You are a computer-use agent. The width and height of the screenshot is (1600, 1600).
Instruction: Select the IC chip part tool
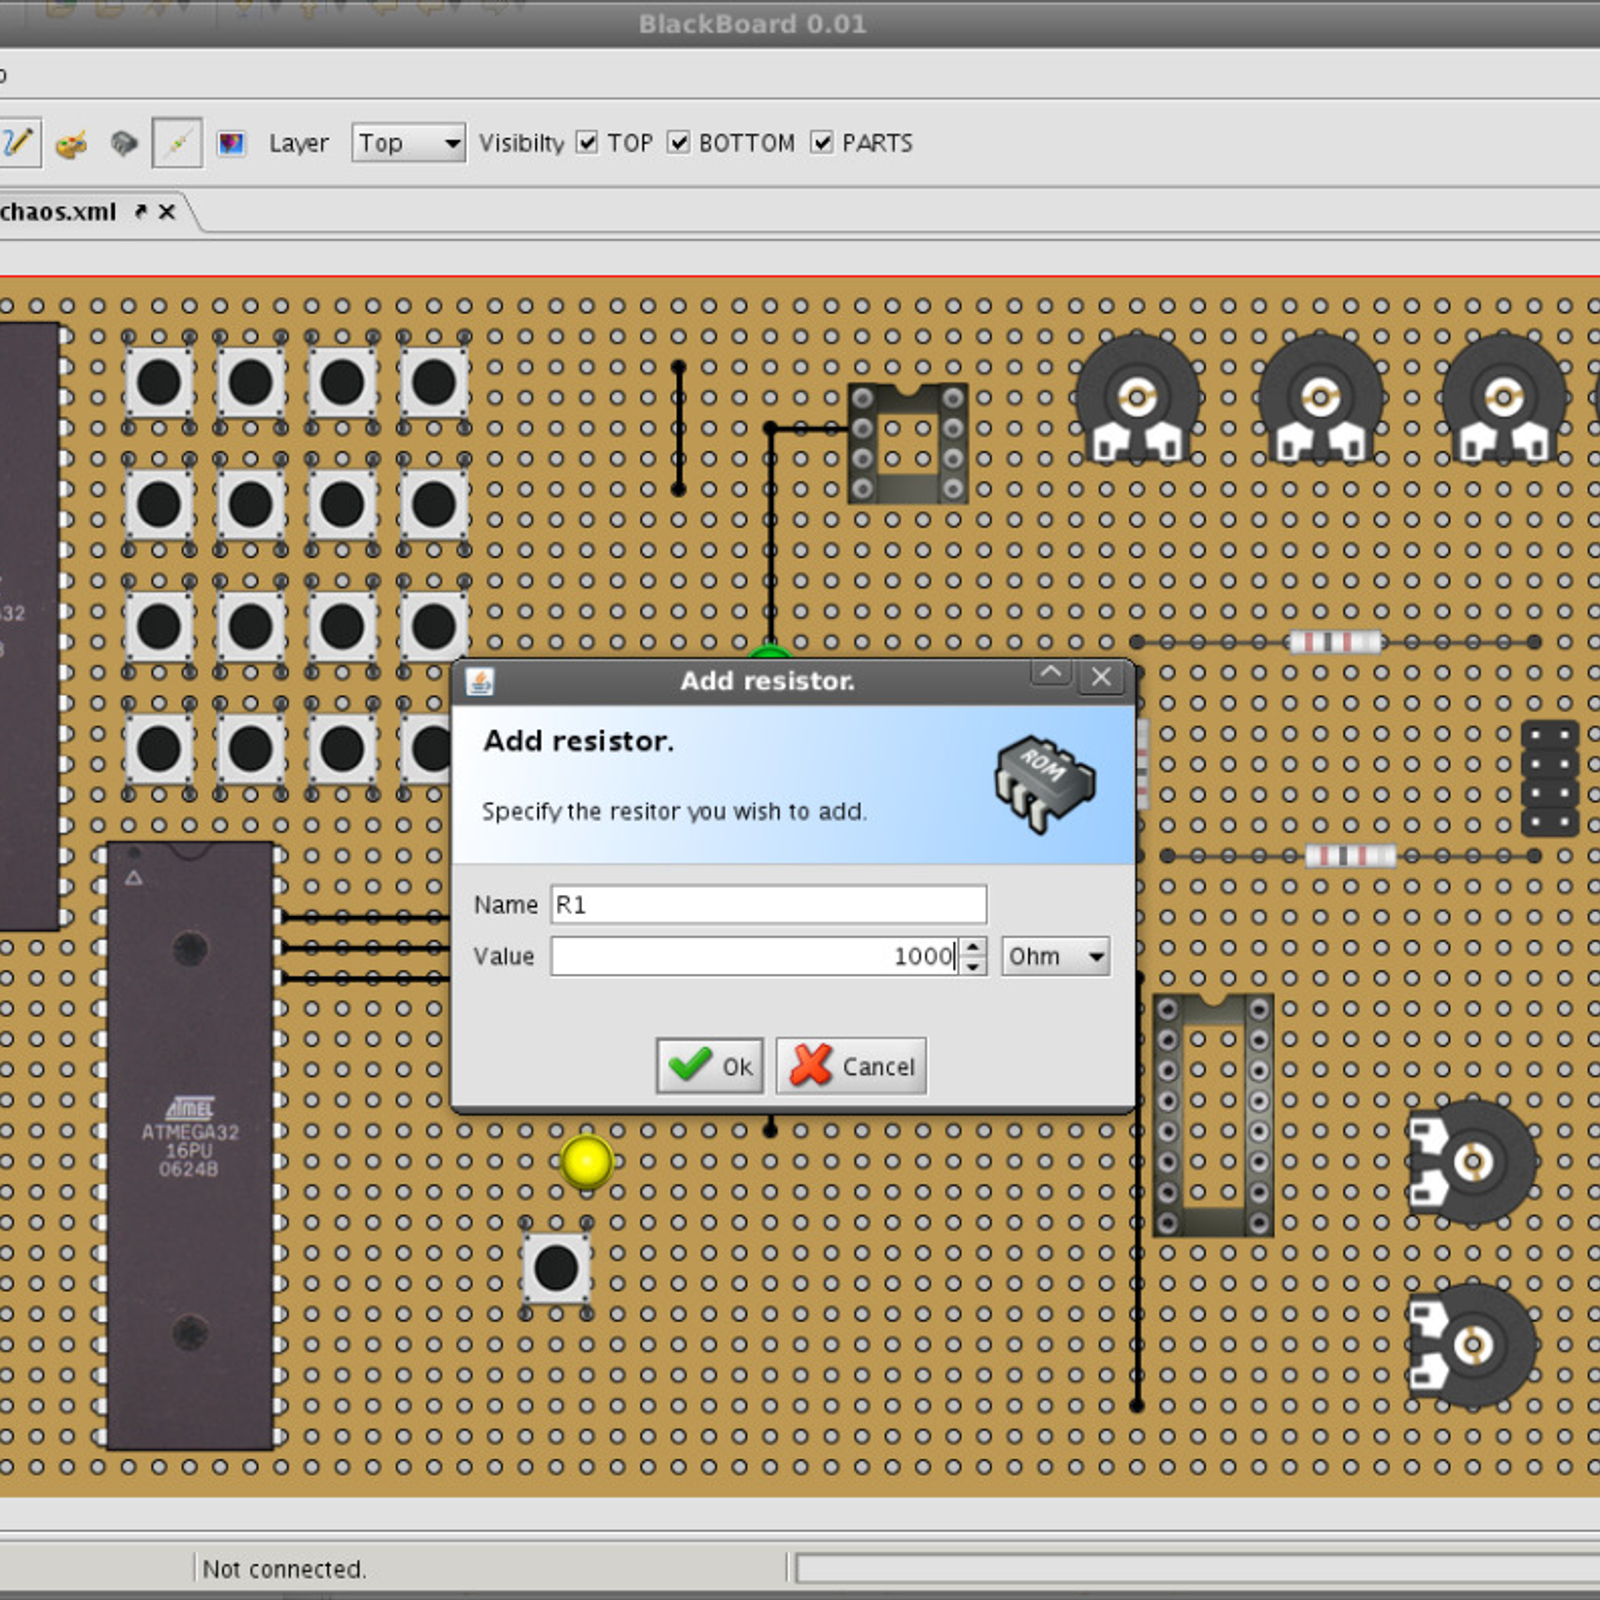coord(123,143)
